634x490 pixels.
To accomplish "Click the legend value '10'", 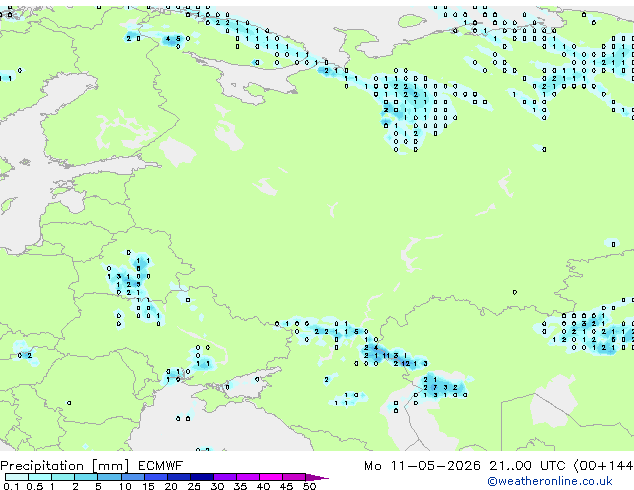I will point(125,486).
